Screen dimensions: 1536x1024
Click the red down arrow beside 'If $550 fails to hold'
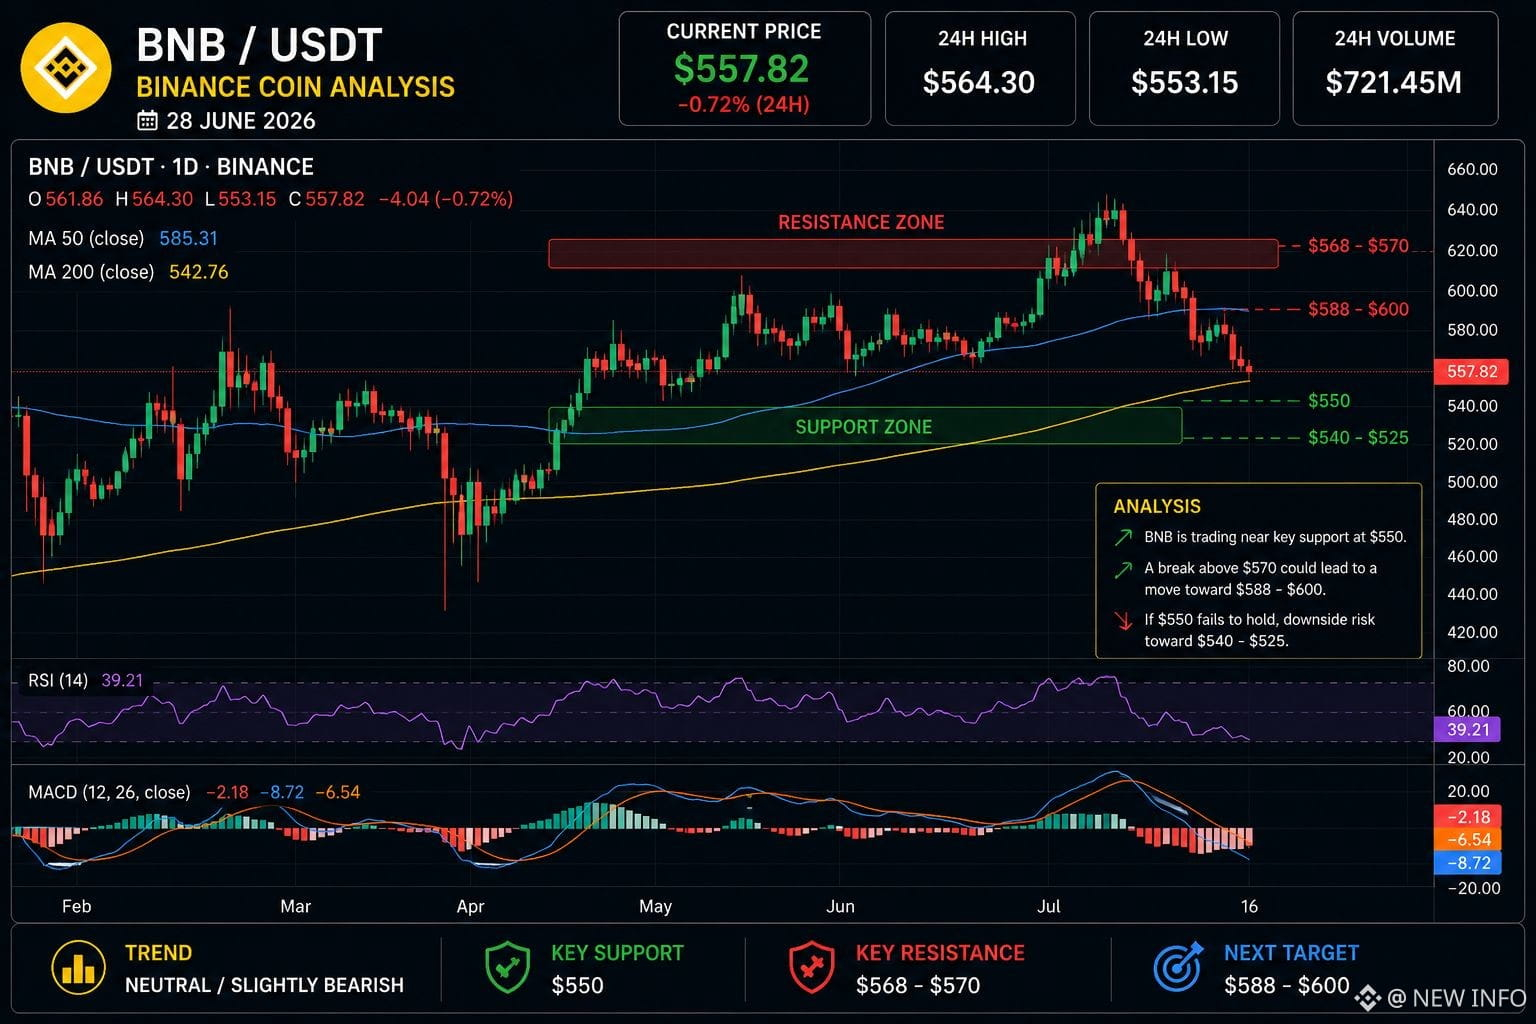1124,621
